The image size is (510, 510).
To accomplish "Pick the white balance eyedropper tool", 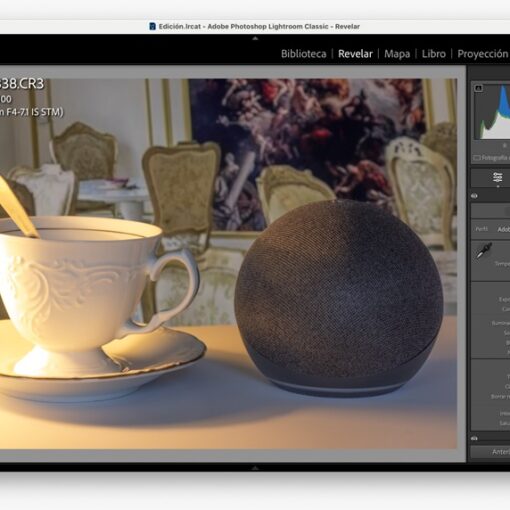I will [484, 251].
